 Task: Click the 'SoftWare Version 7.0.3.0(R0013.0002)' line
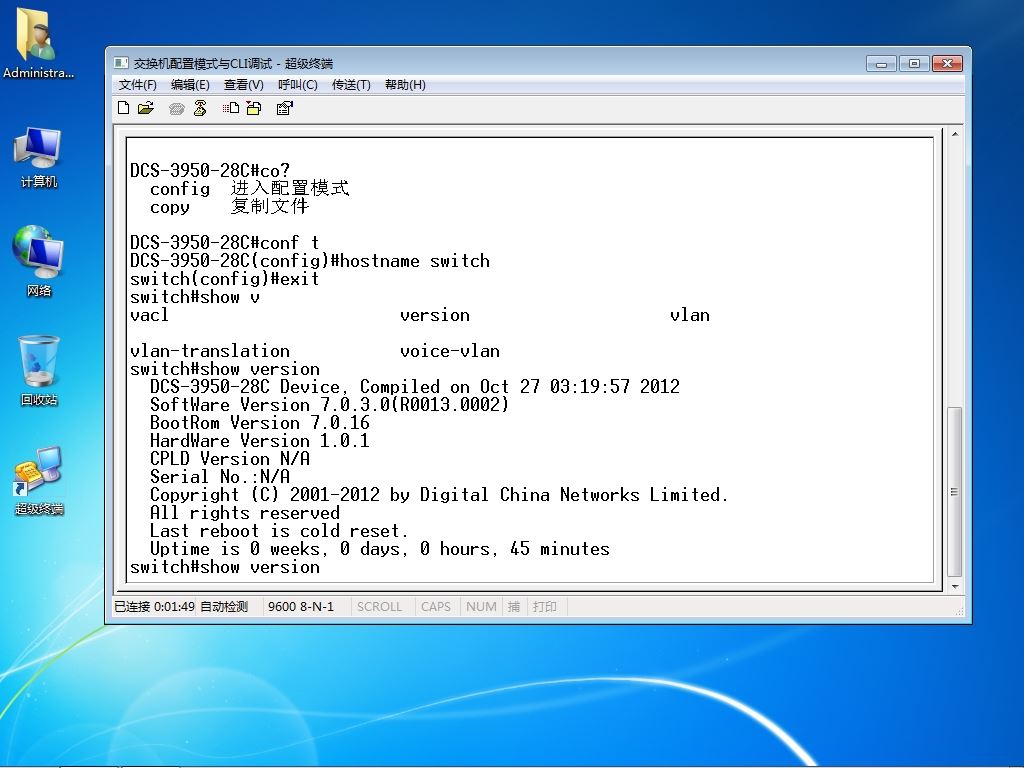tap(329, 405)
